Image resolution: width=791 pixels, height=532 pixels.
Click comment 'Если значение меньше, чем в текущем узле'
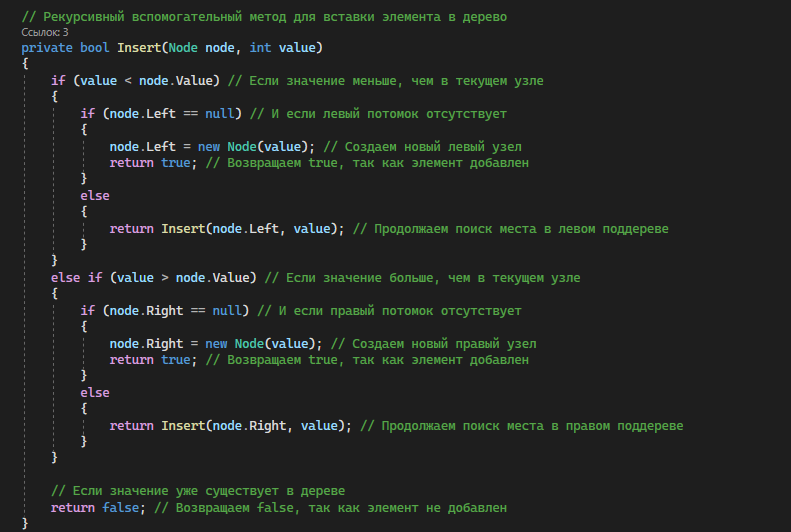pyautogui.click(x=397, y=81)
